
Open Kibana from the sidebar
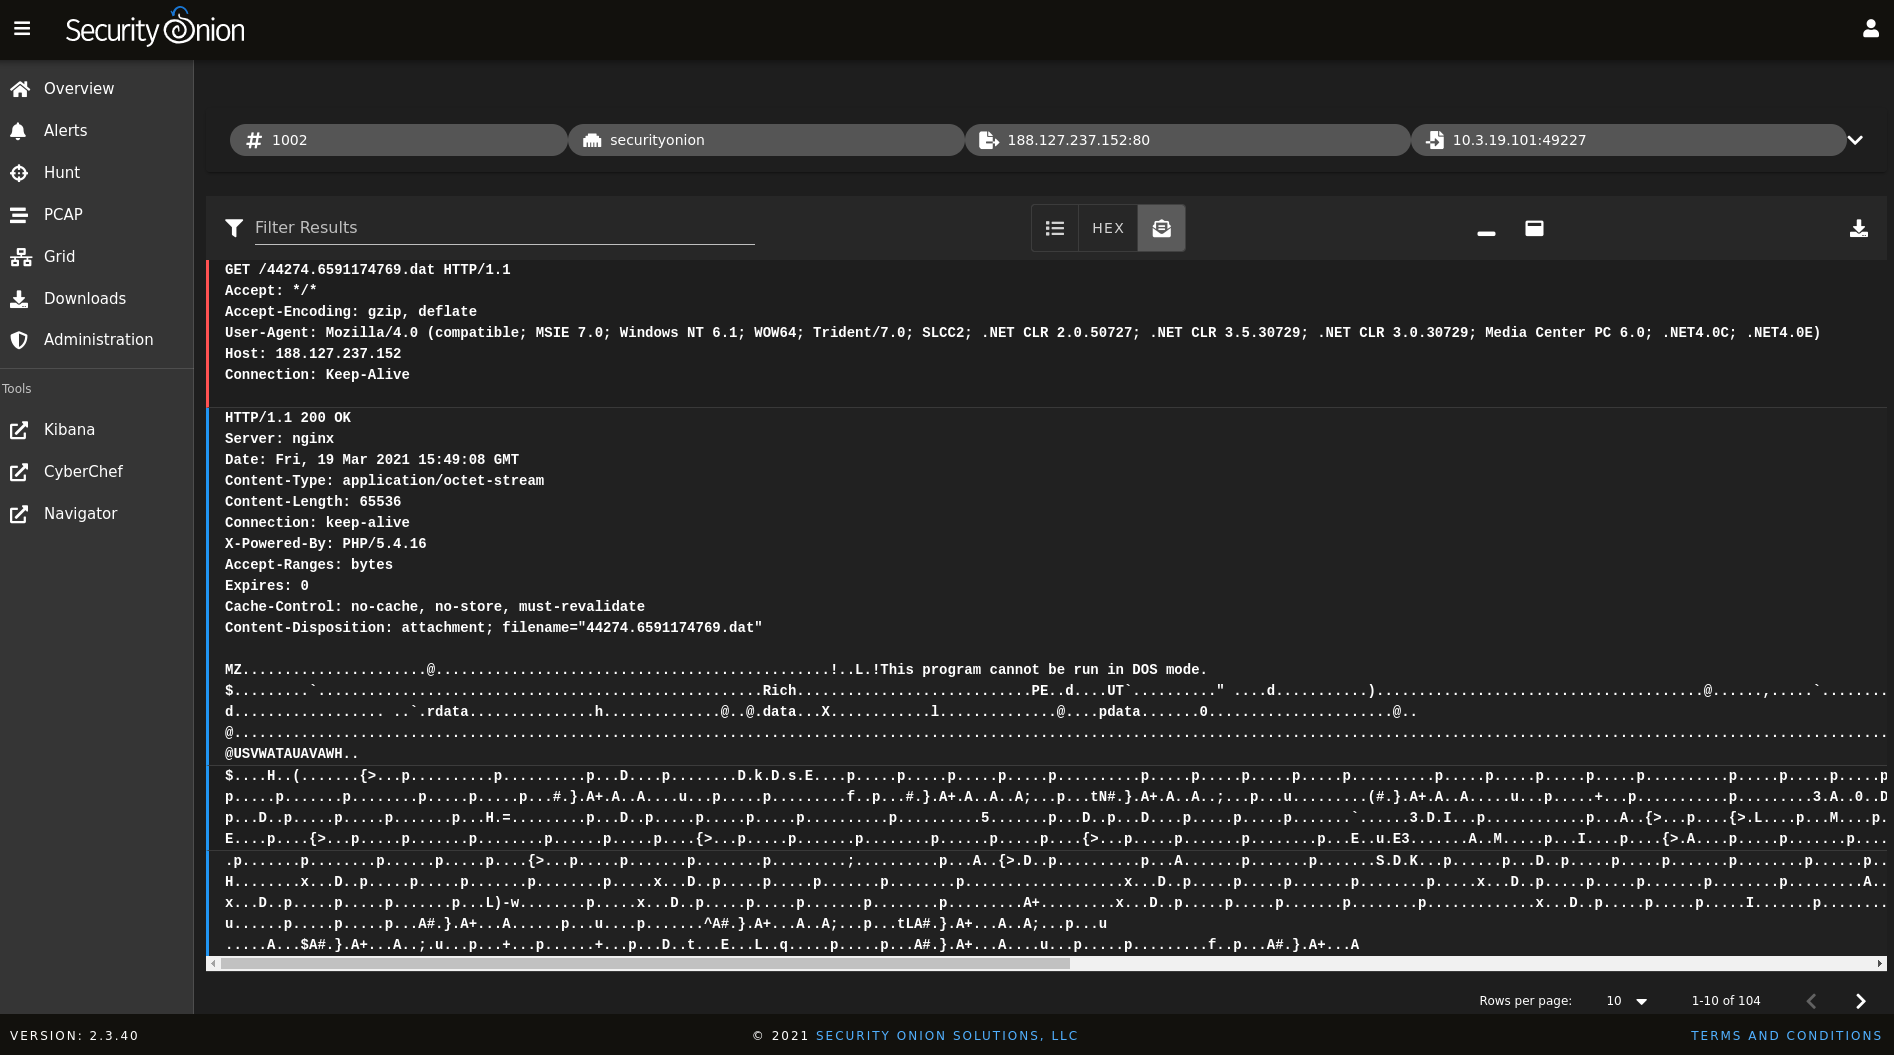point(70,429)
